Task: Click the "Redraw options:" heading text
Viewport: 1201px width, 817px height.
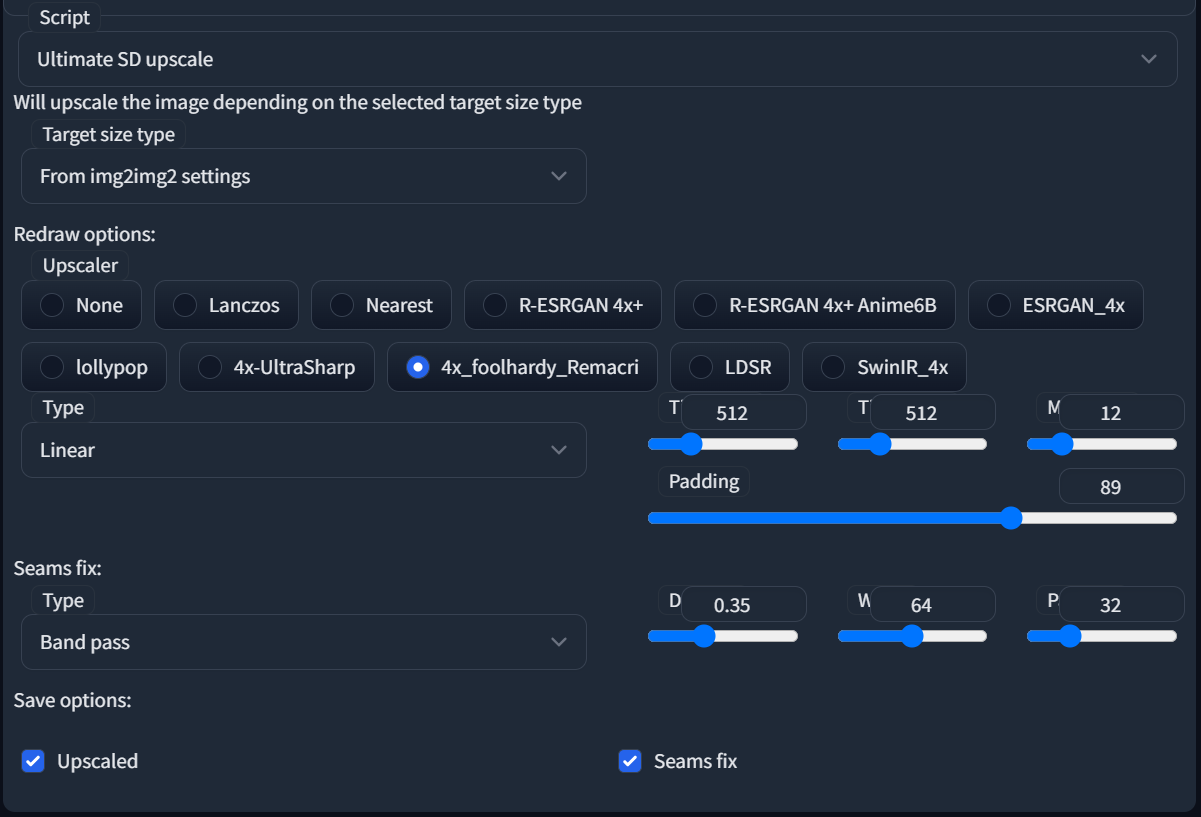Action: (x=85, y=234)
